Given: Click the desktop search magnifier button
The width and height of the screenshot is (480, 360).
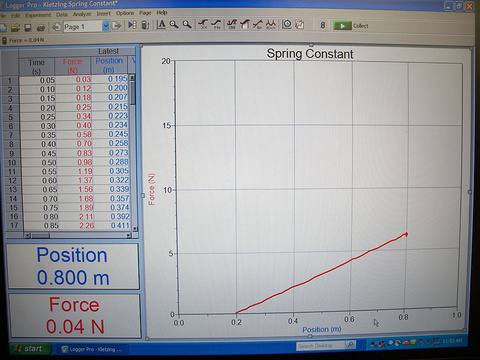Looking at the screenshot, I should pos(350,345).
